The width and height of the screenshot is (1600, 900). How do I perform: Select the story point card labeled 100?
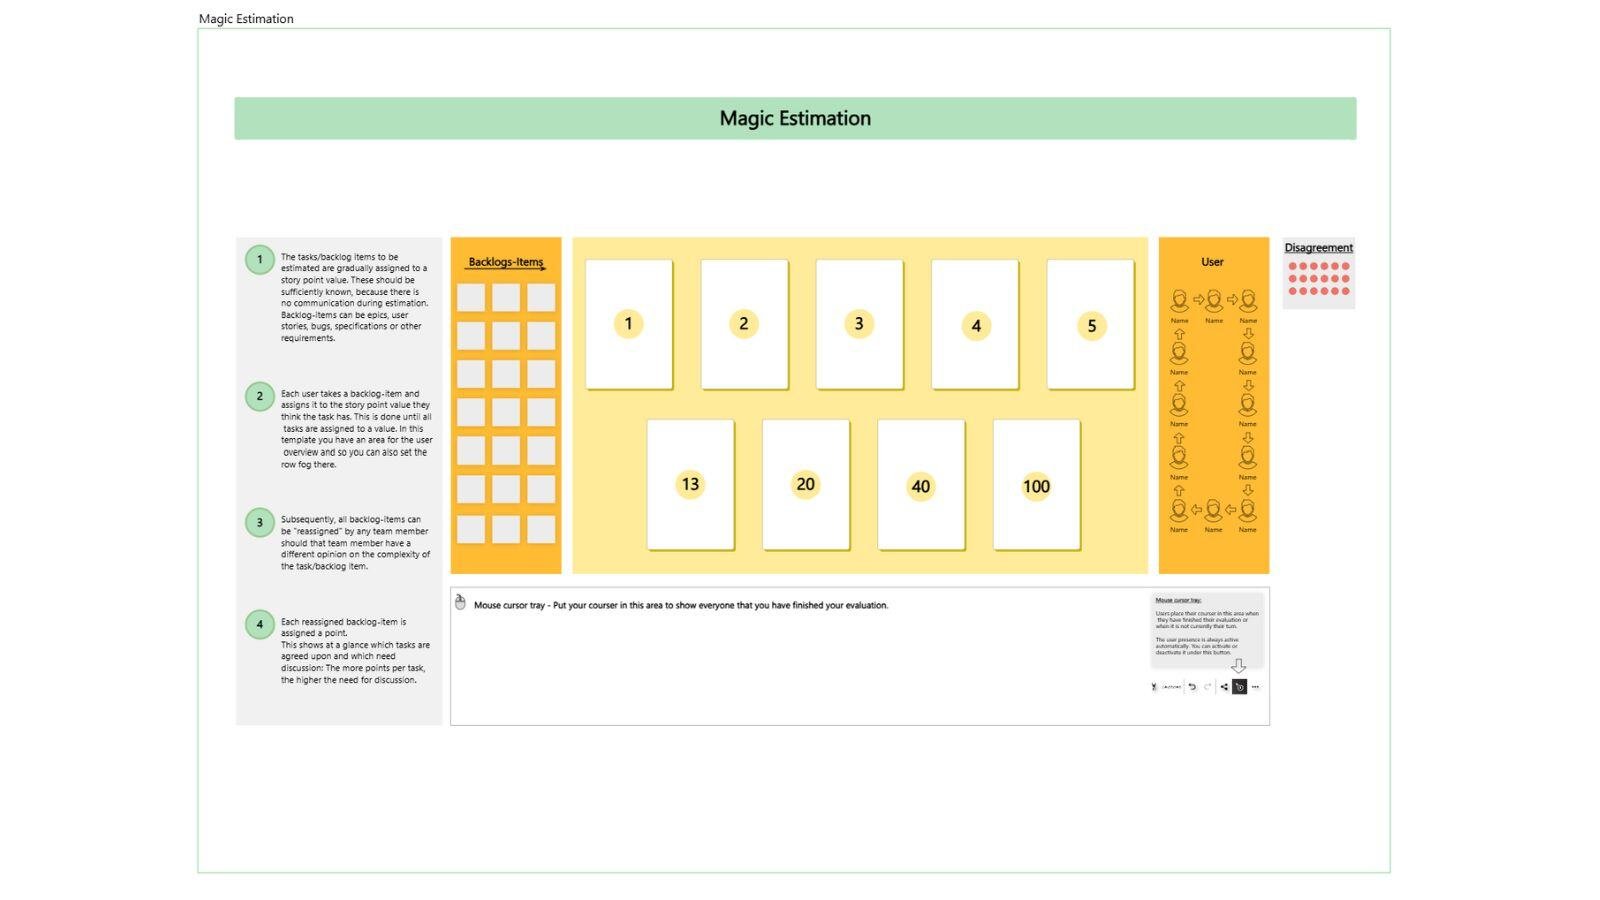[x=1036, y=485]
